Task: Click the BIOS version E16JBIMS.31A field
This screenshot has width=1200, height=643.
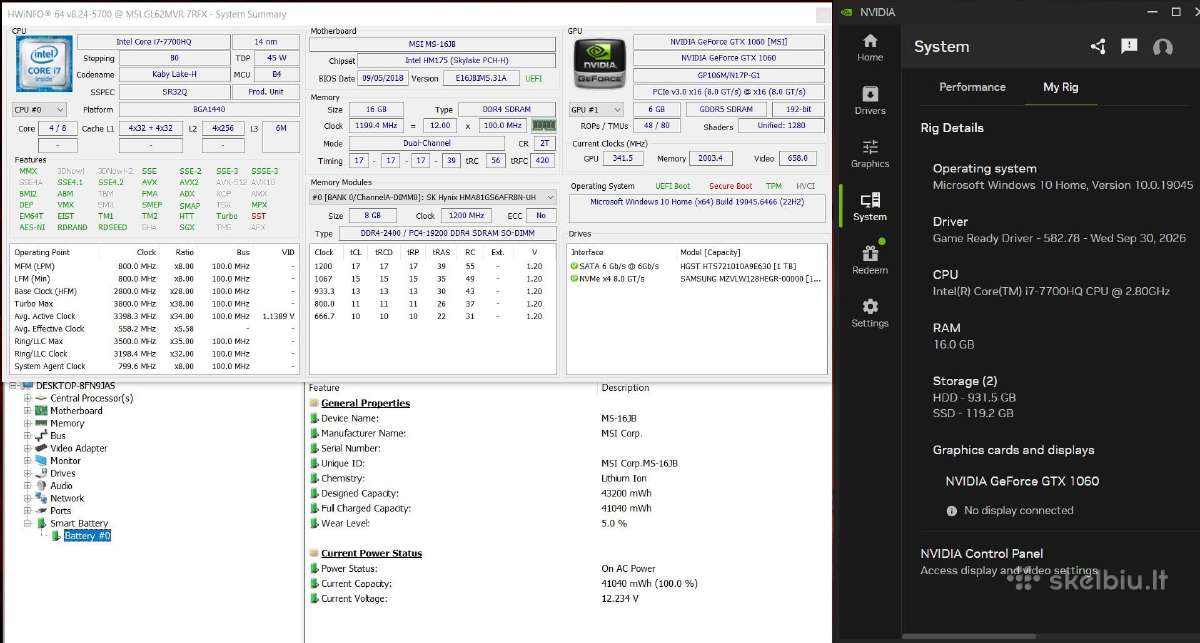Action: tap(480, 78)
